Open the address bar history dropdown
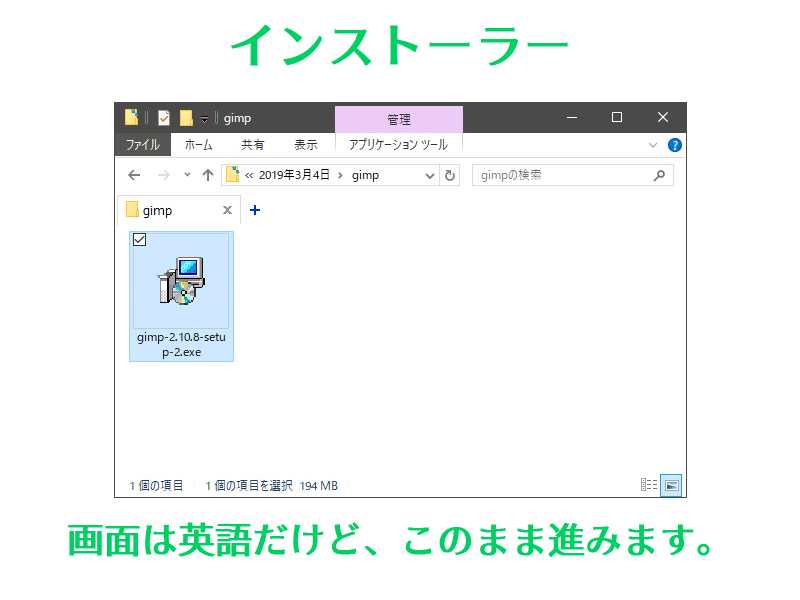 428,175
